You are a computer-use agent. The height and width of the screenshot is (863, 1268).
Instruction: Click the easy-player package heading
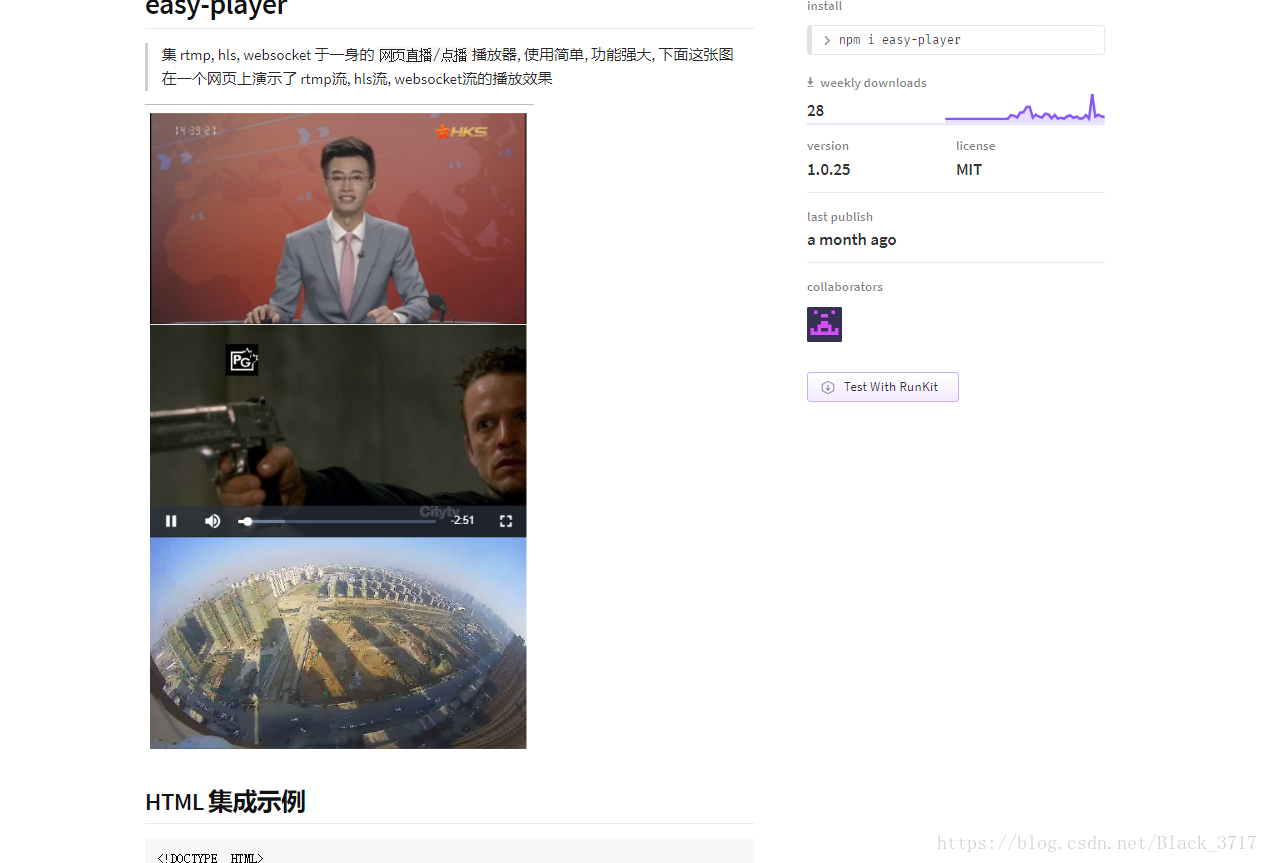(216, 8)
